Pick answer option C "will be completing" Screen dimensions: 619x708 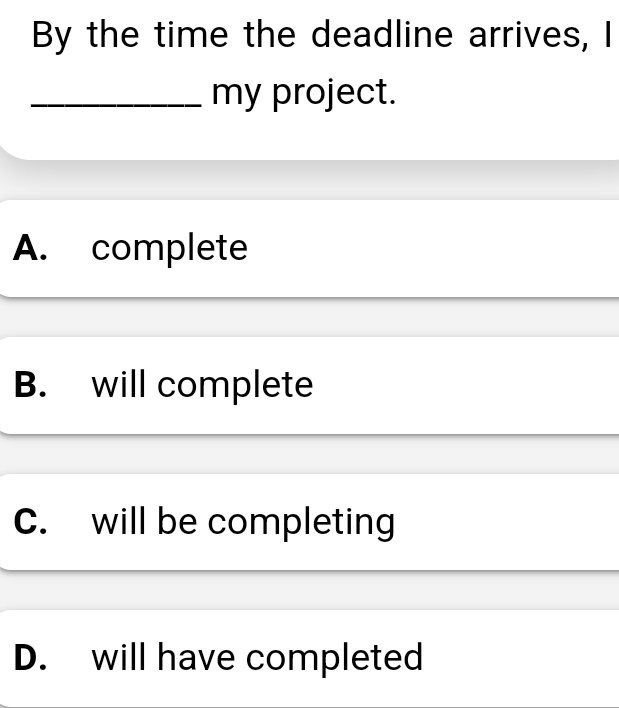pyautogui.click(x=310, y=522)
